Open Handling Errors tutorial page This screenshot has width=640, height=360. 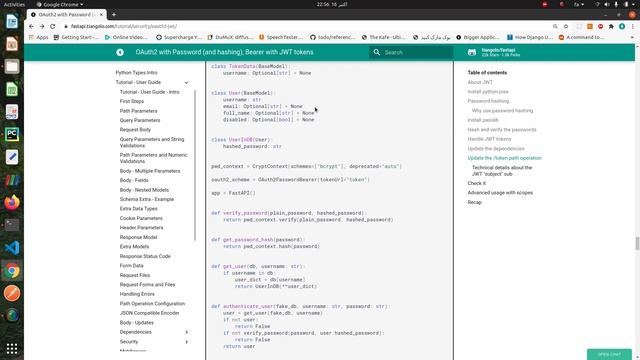pyautogui.click(x=137, y=294)
